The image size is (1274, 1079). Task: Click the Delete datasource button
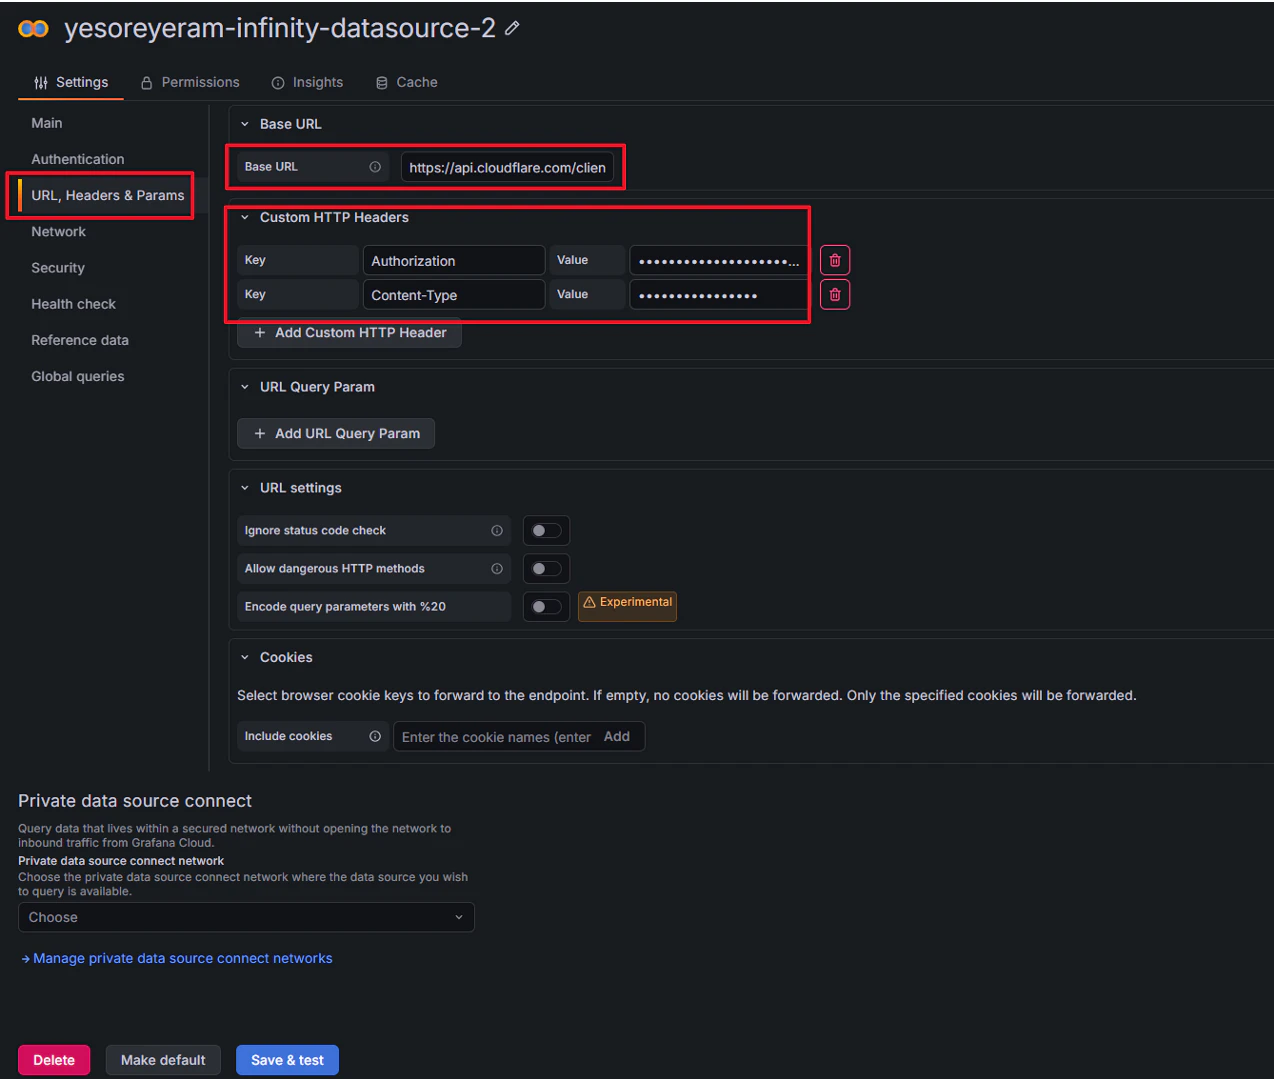click(54, 1060)
